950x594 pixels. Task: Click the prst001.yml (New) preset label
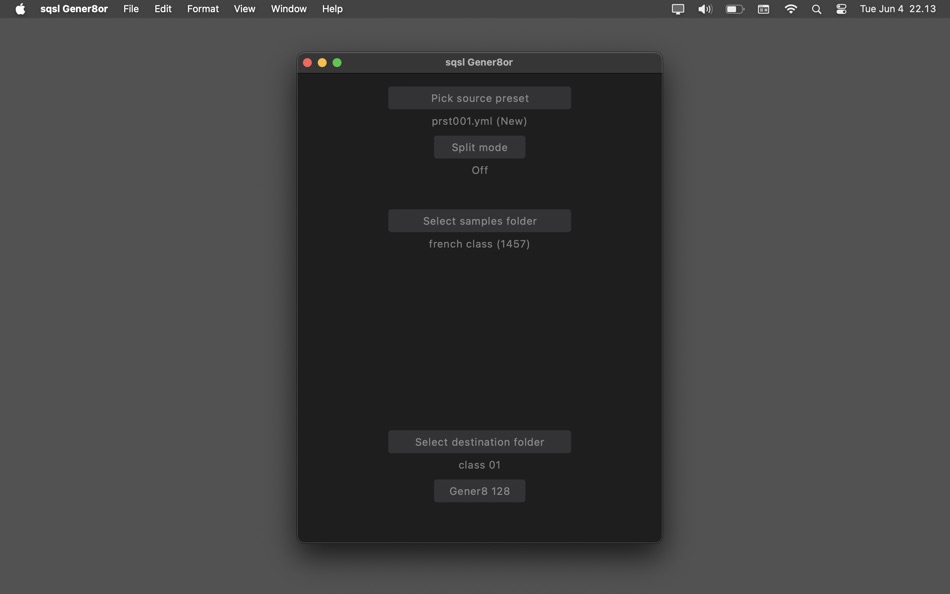pyautogui.click(x=479, y=121)
